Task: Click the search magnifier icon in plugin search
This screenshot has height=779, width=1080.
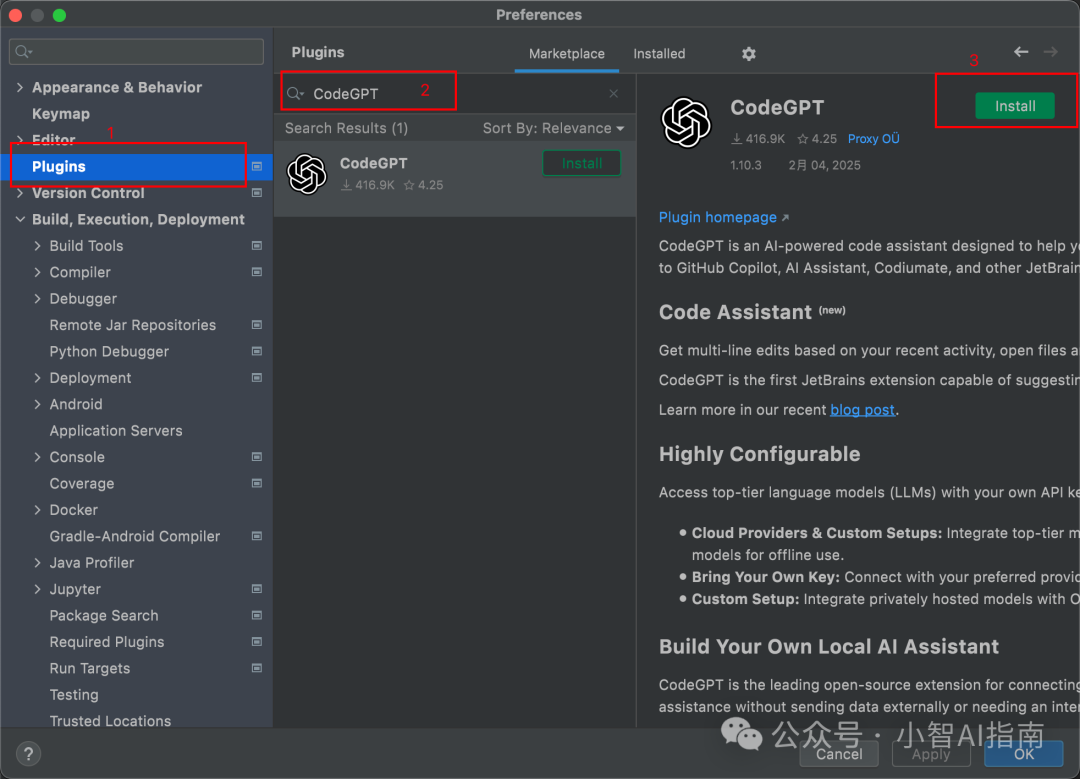Action: 295,94
